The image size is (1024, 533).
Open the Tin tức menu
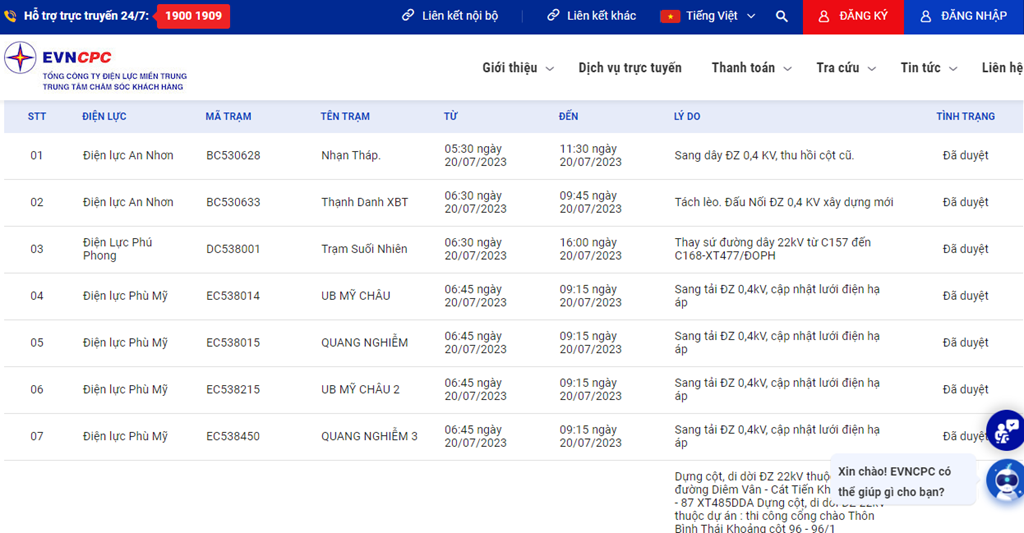(929, 68)
